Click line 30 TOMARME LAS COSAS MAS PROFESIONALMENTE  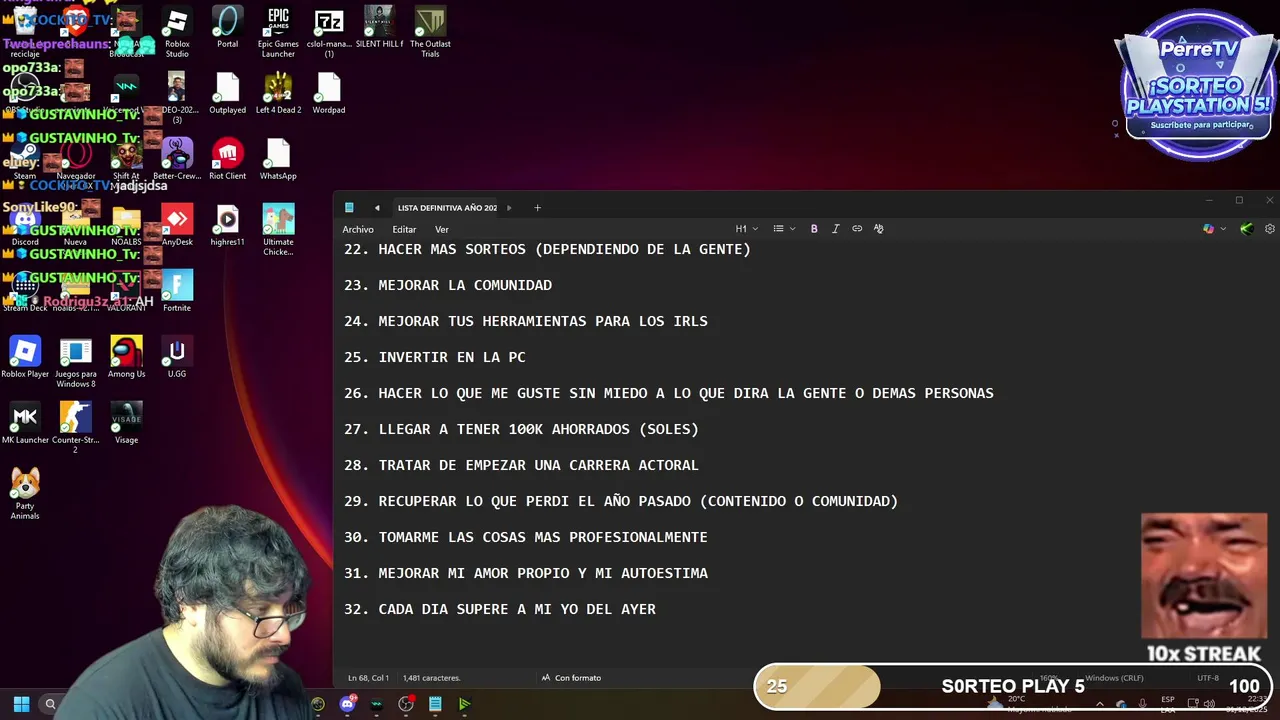pyautogui.click(x=526, y=537)
